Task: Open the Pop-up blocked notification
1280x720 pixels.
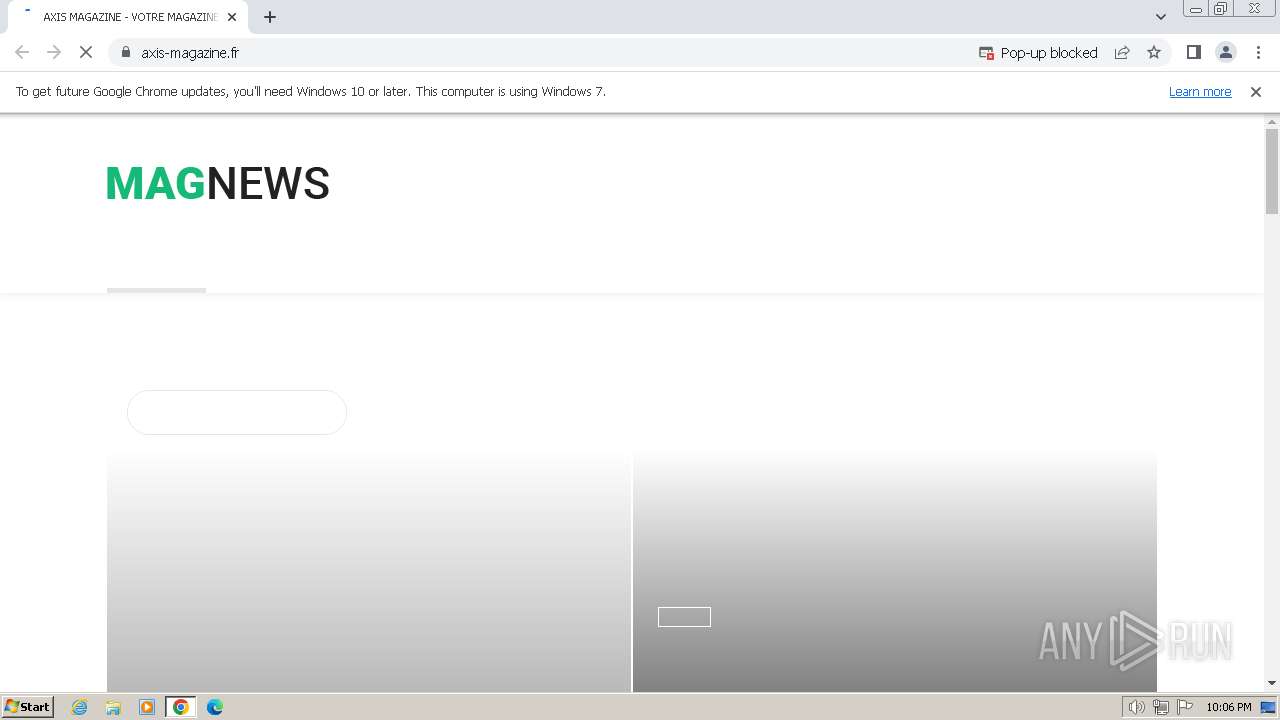Action: tap(1038, 53)
